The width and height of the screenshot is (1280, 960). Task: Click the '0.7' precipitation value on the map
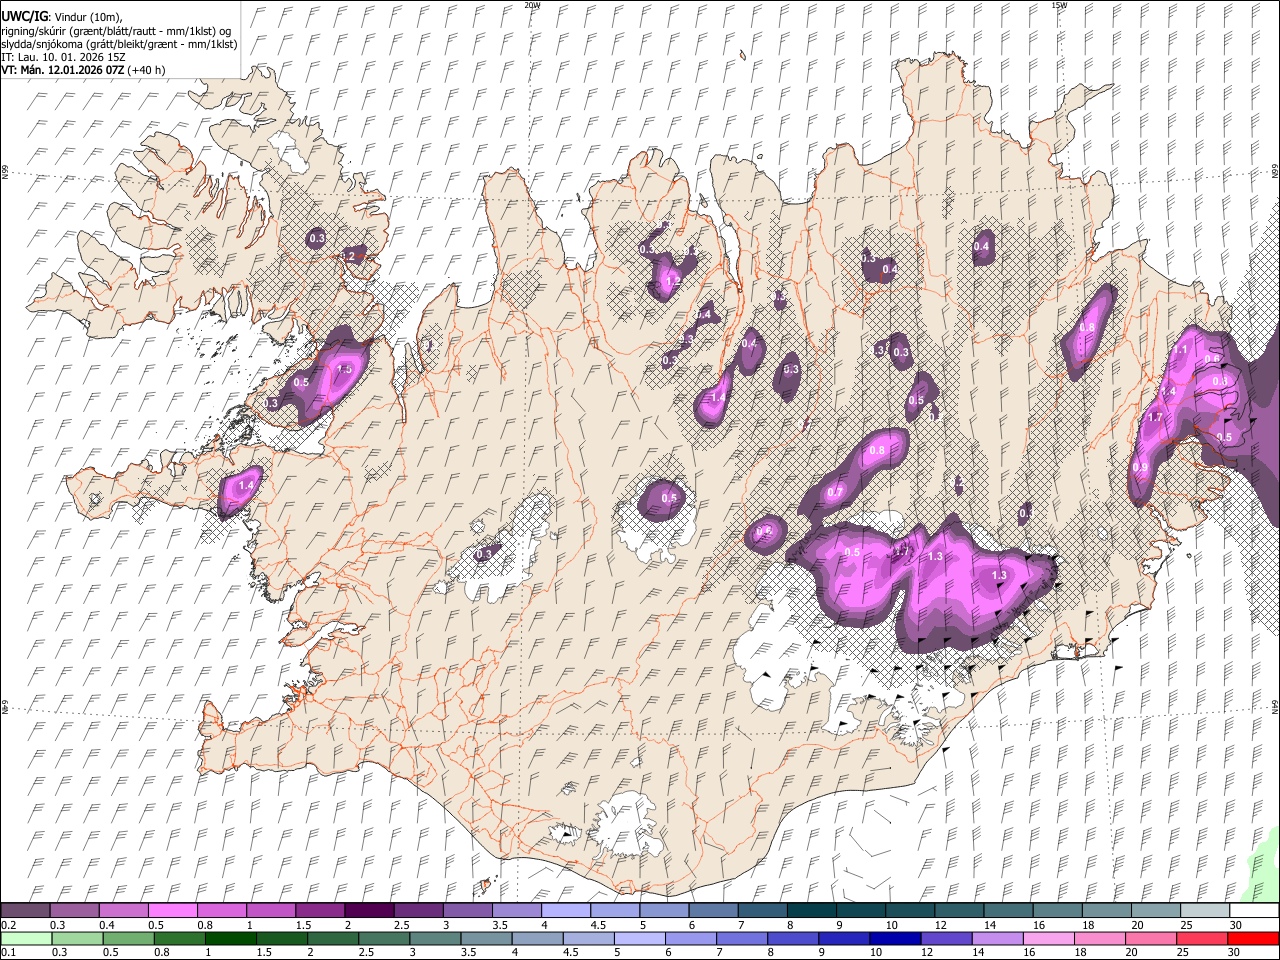835,491
